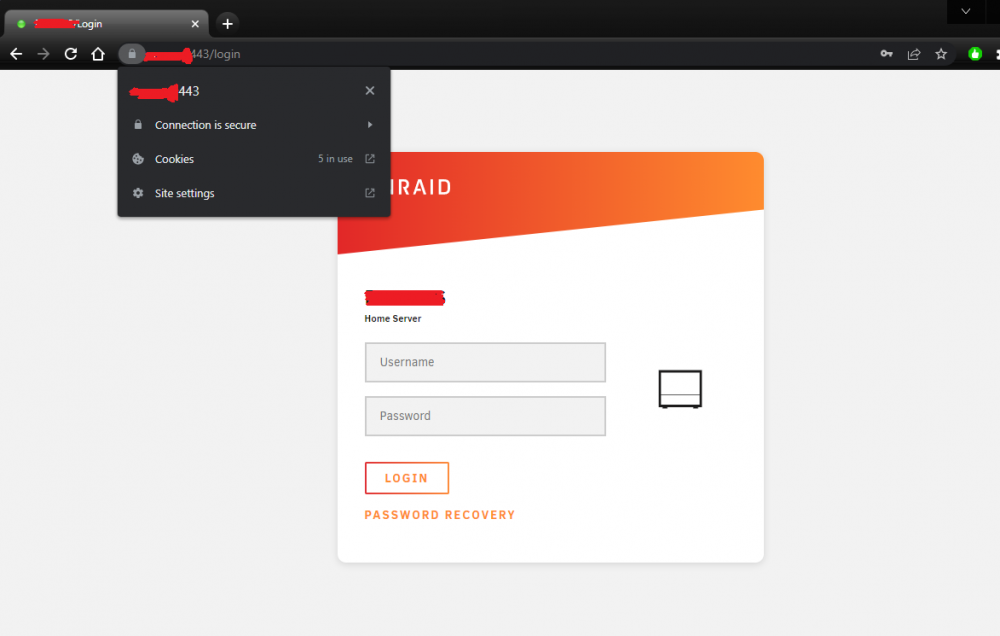
Task: Open the green thumbs-up extension
Action: click(975, 54)
